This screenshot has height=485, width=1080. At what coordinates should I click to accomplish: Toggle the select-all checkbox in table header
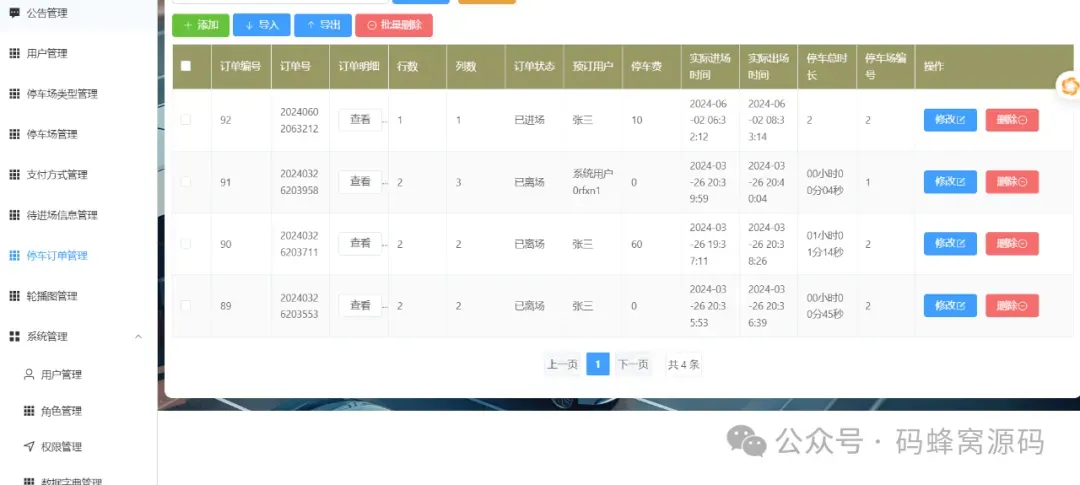tap(185, 66)
